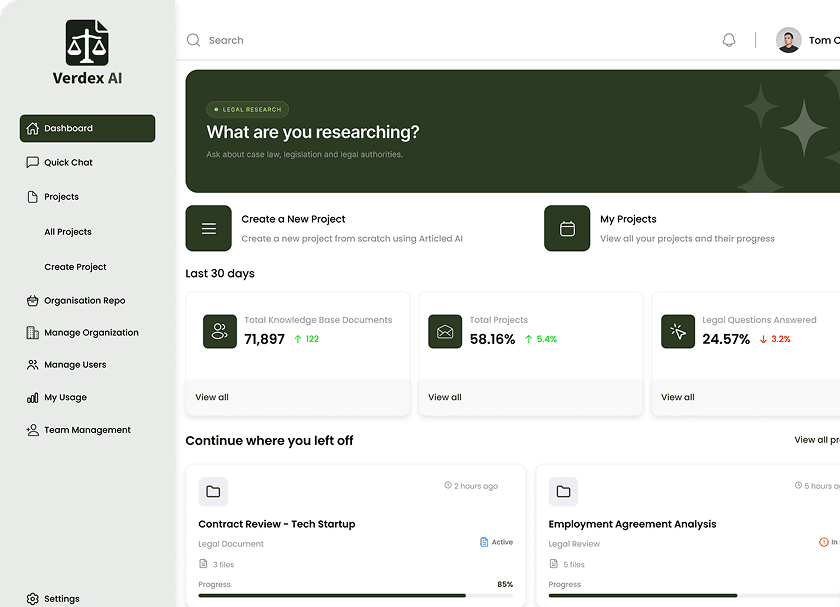Click Employment Agreement Analysis folder icon
840x607 pixels.
pos(564,492)
